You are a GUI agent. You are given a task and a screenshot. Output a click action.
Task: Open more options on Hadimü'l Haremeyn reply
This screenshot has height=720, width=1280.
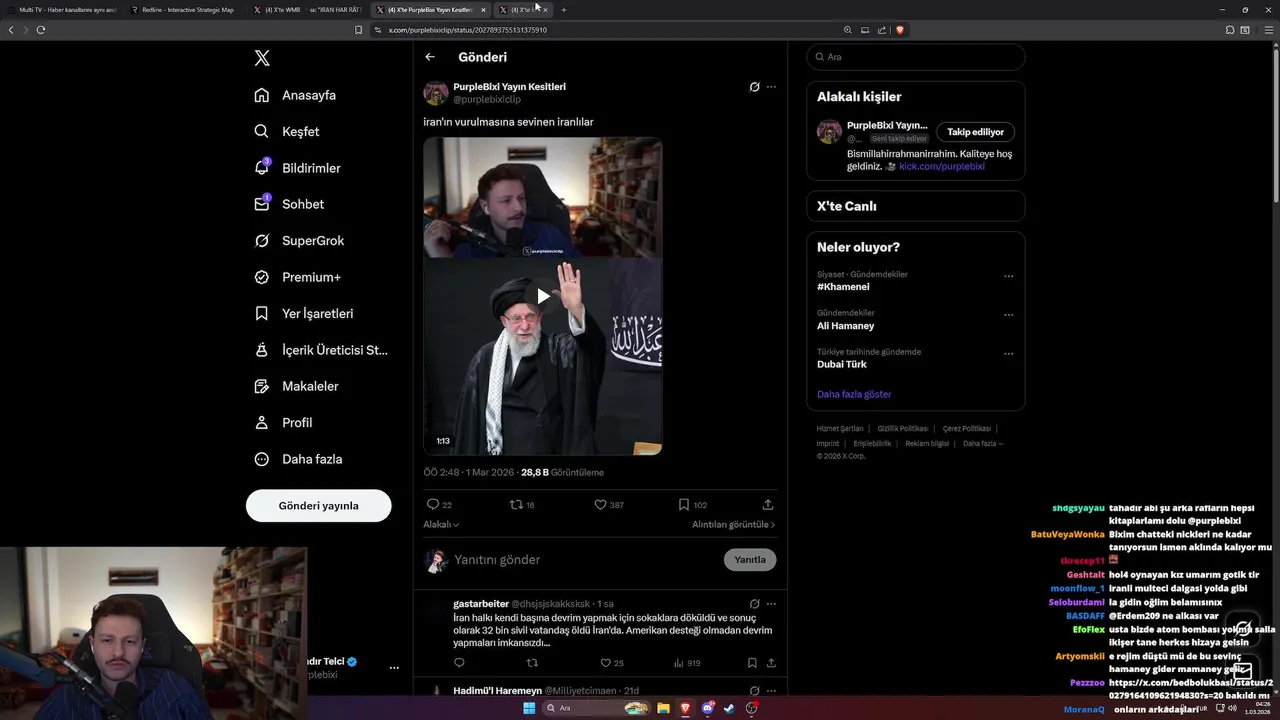[771, 691]
